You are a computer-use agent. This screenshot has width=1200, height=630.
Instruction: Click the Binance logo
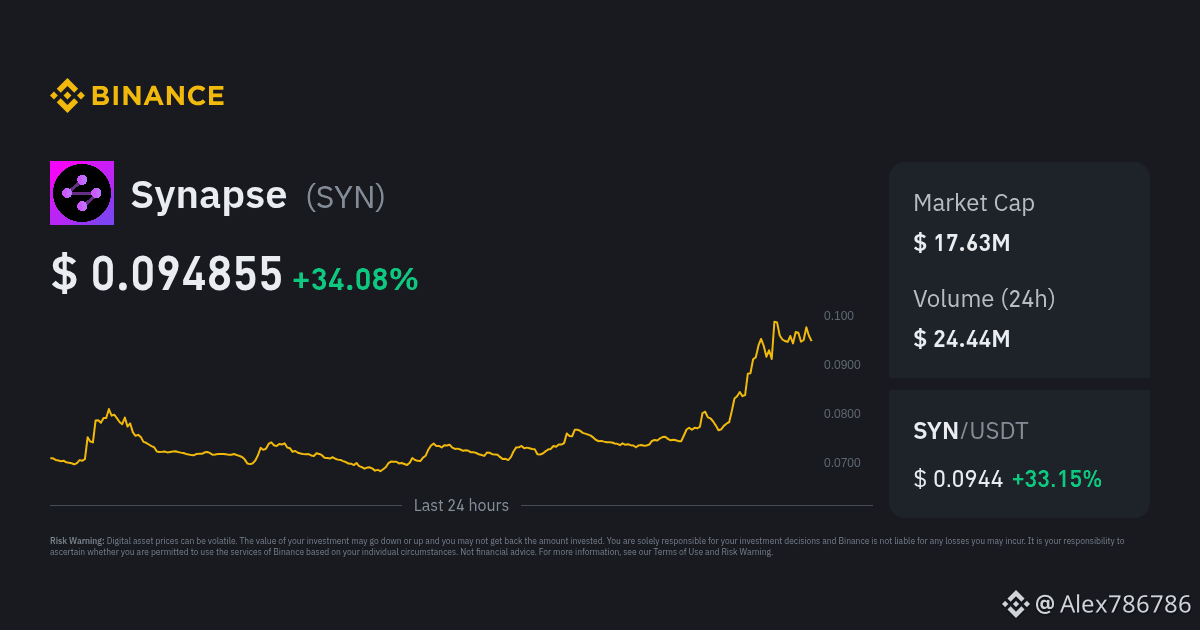[x=137, y=96]
